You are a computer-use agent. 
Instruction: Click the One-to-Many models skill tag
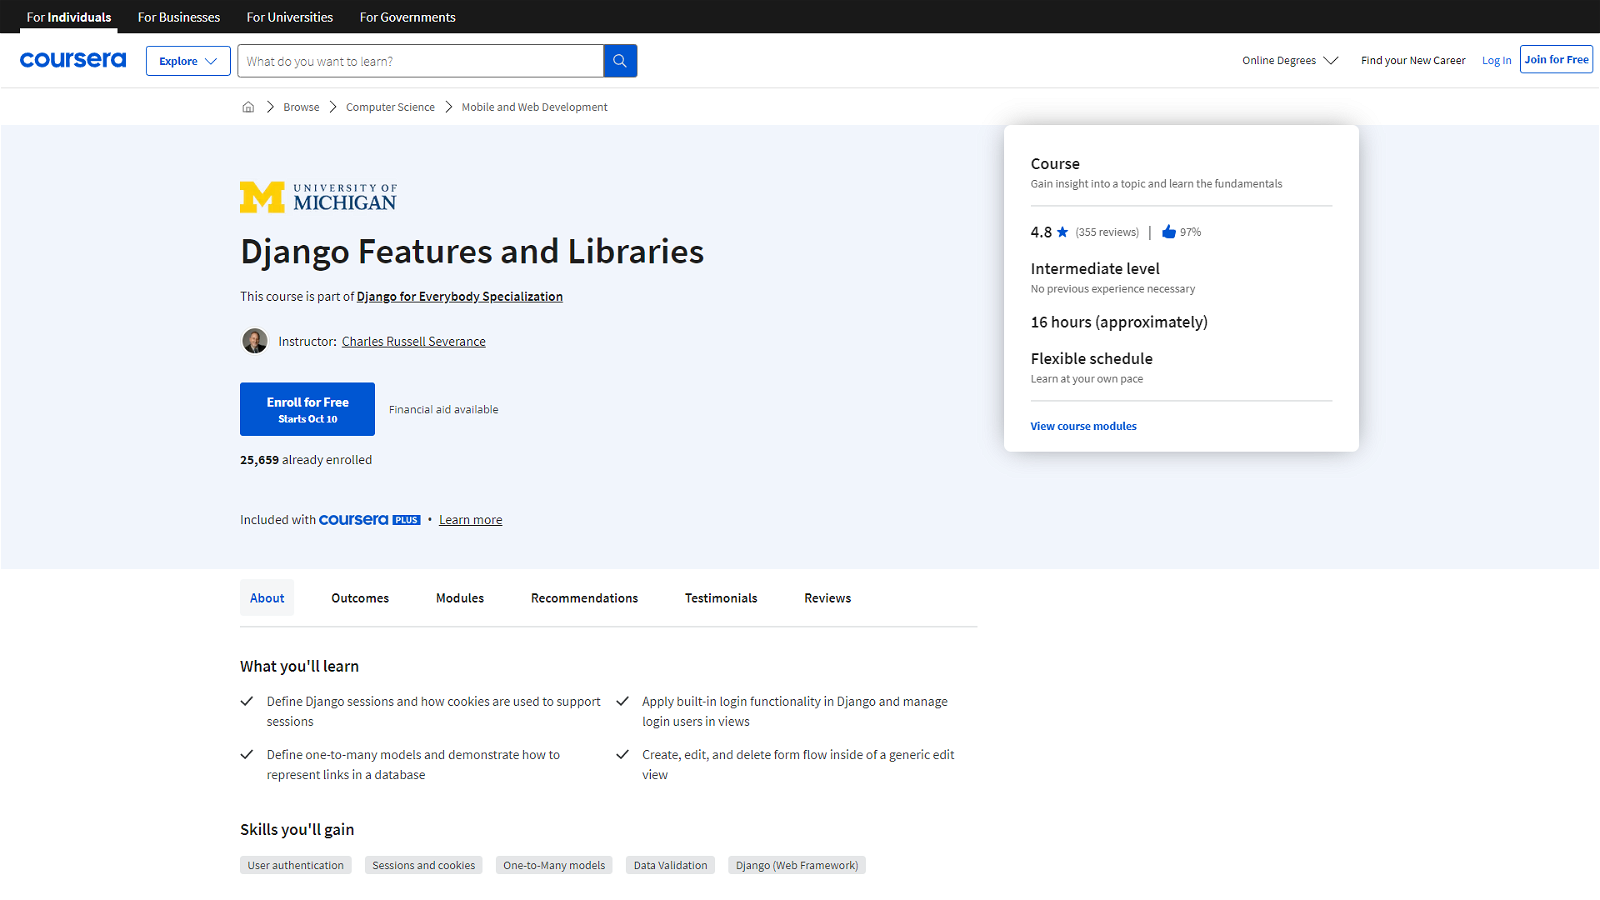coord(554,865)
